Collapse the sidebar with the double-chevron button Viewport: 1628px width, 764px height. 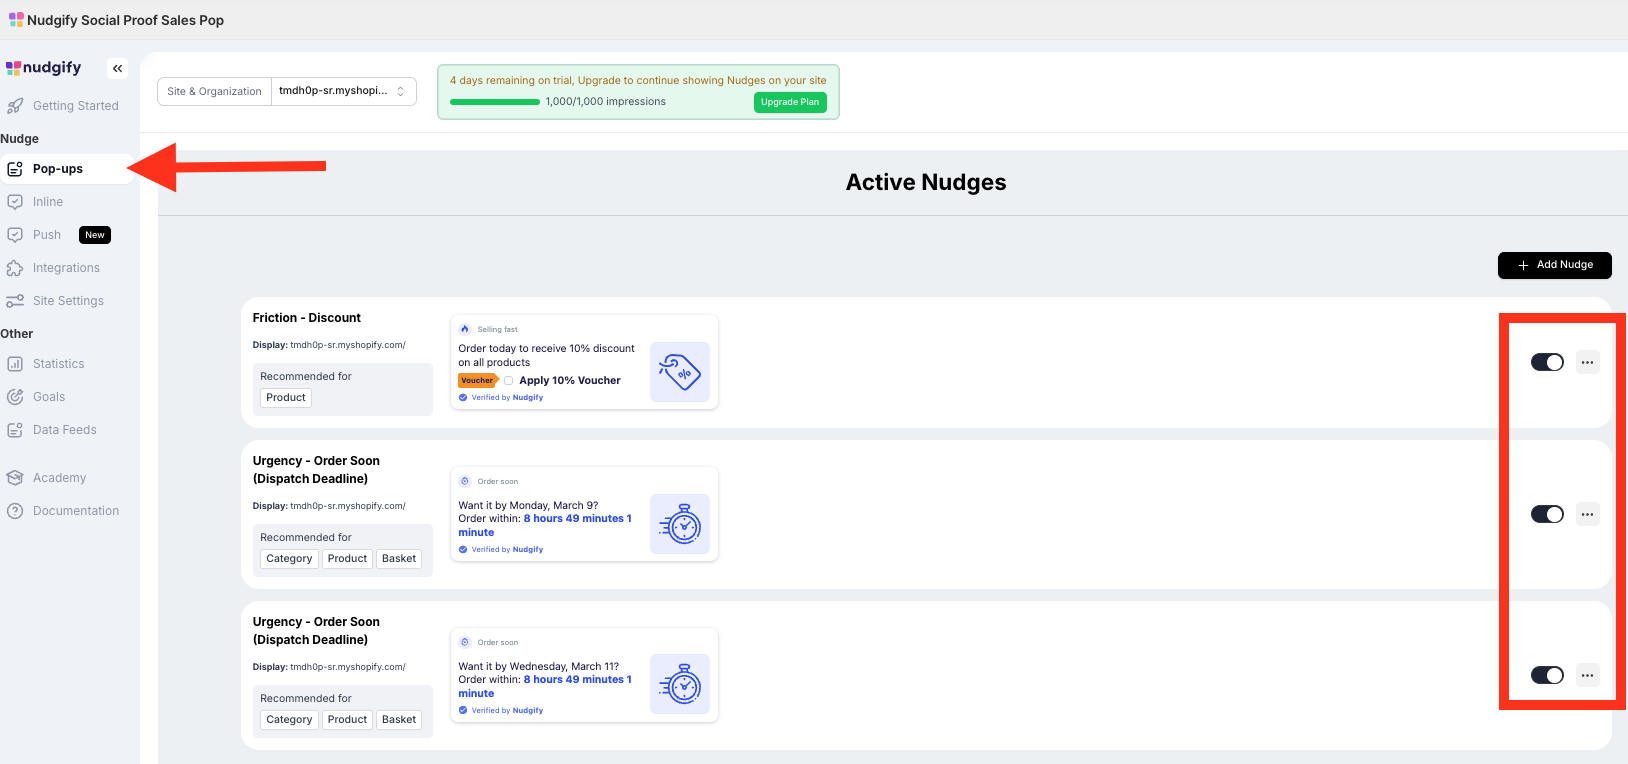[x=118, y=68]
